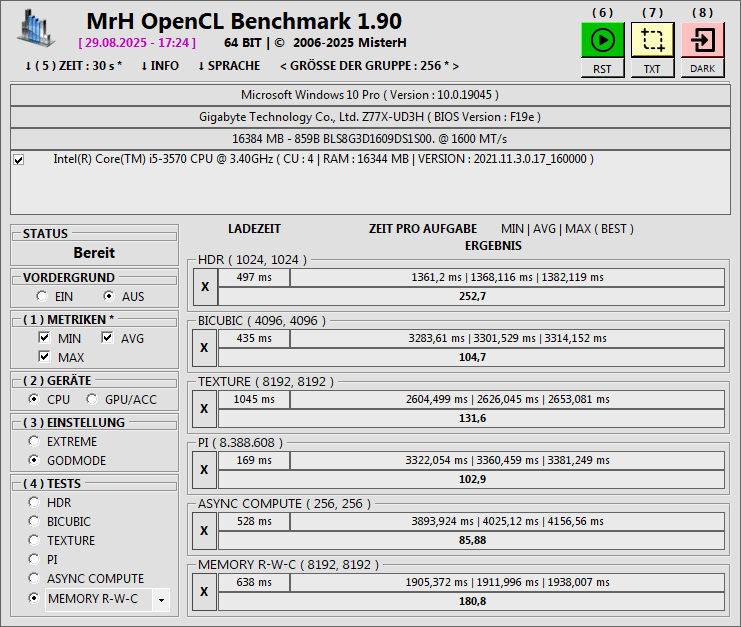Click the HDR result value 252,7
This screenshot has height=627, width=741.
[472, 296]
